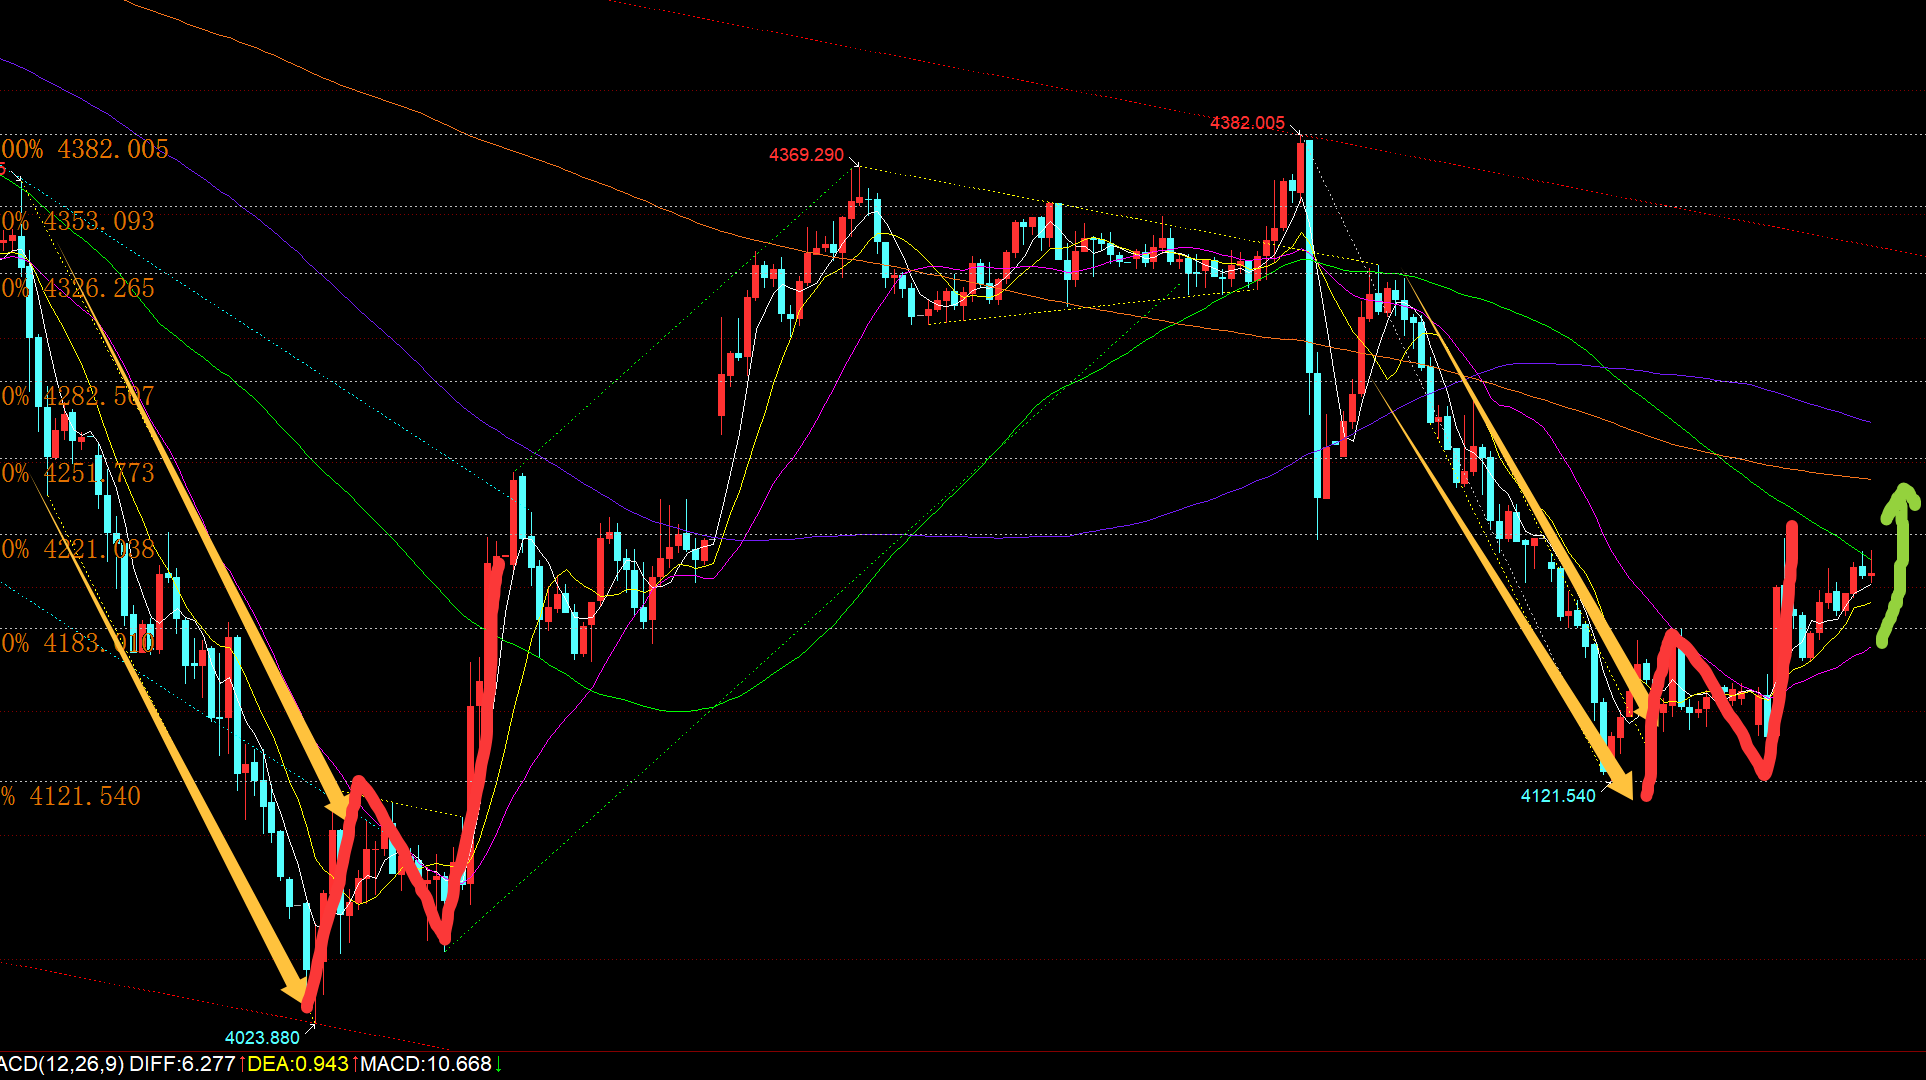Viewport: 1926px width, 1080px height.
Task: Click the cyan 4121.540 low price label
Action: [x=1558, y=796]
